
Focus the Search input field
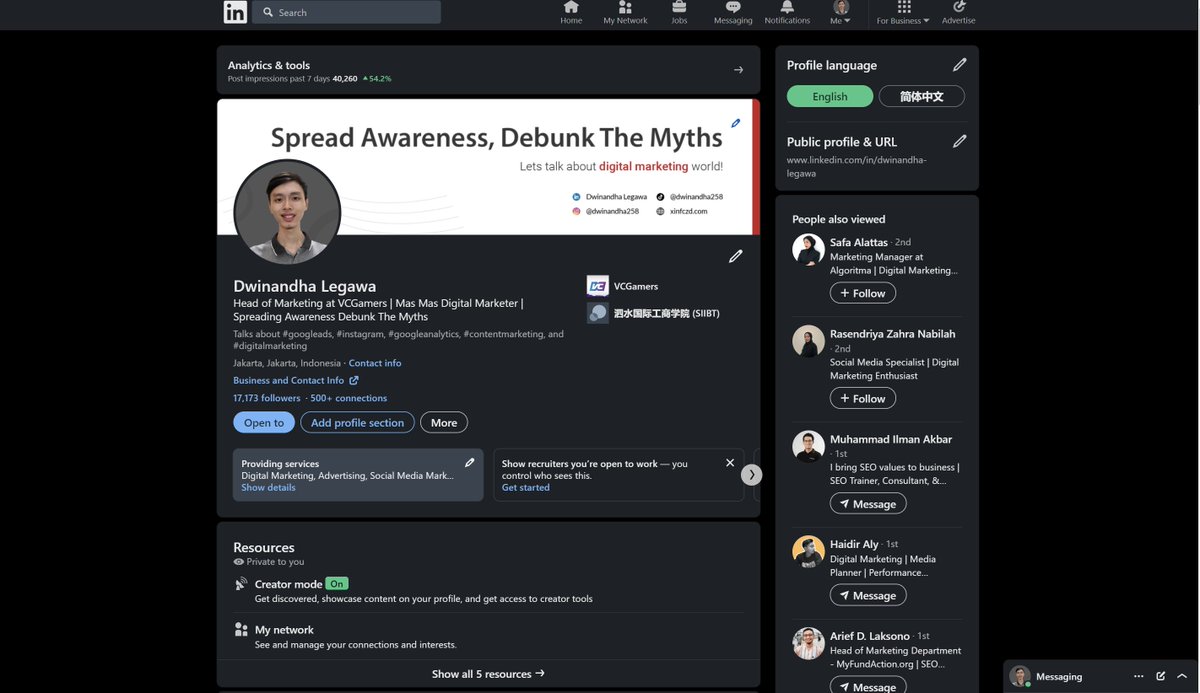tap(346, 12)
